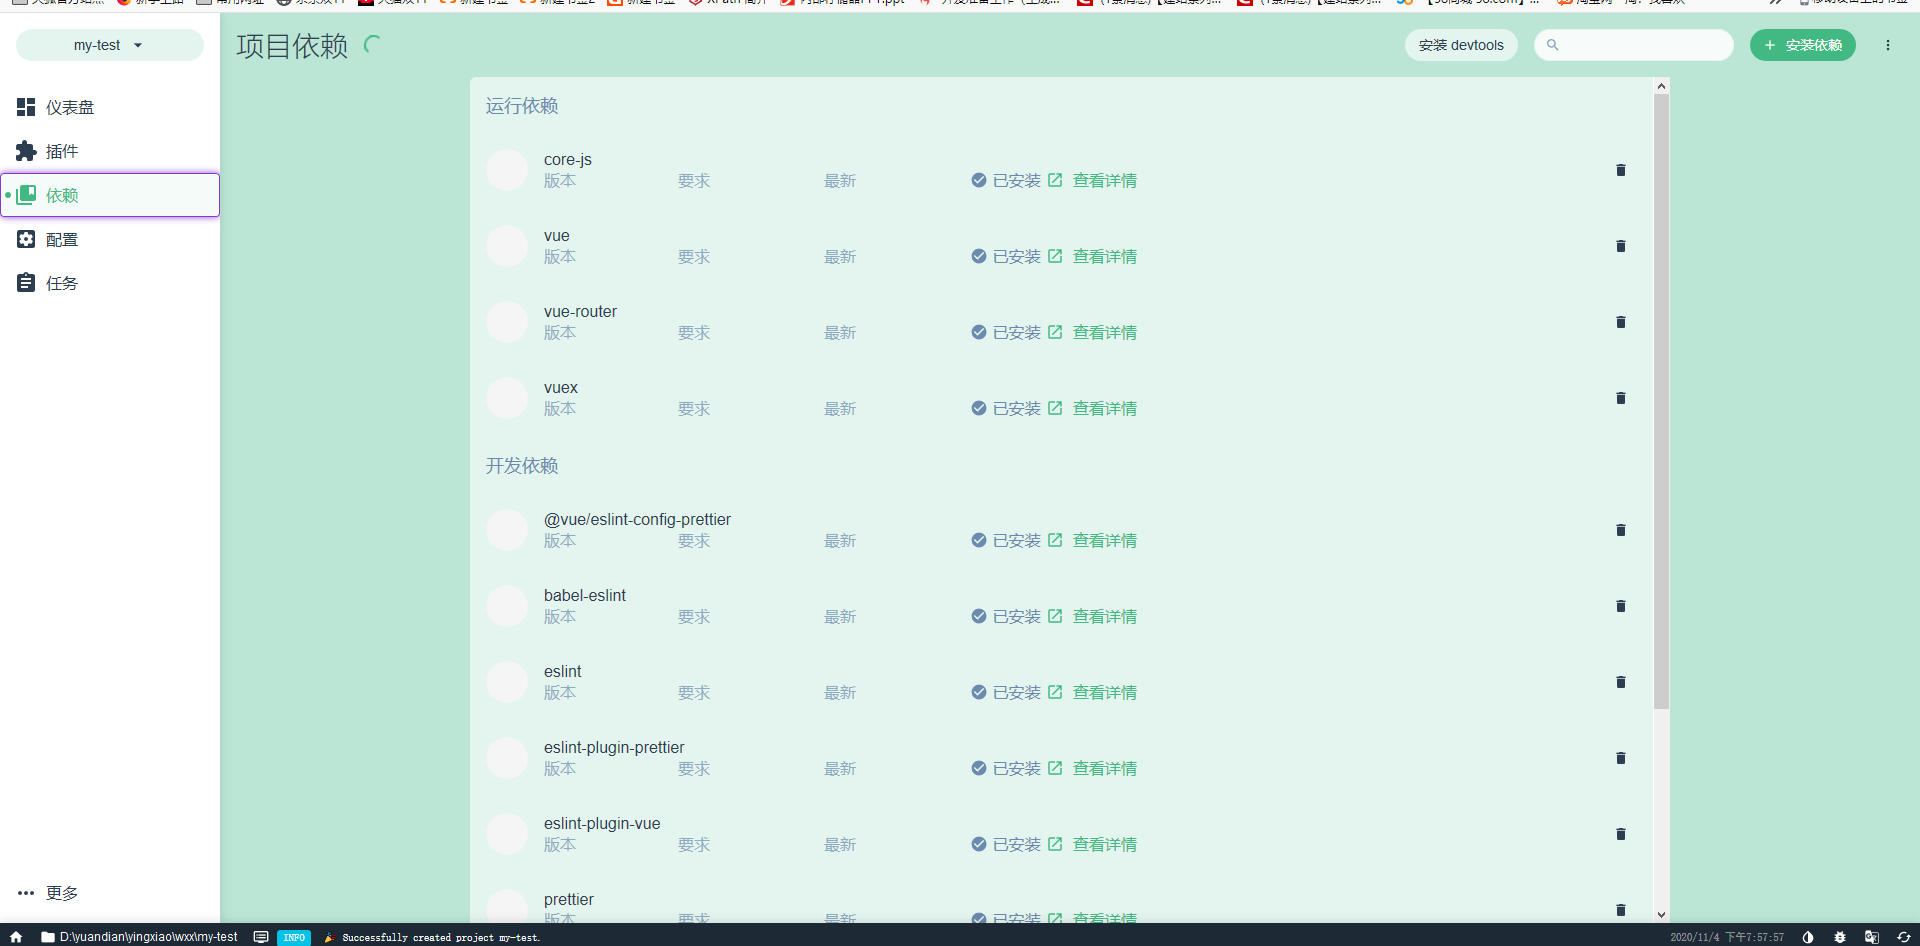Click eslint-plugin-vue package name
Screen dimensions: 1920x946
click(x=602, y=824)
